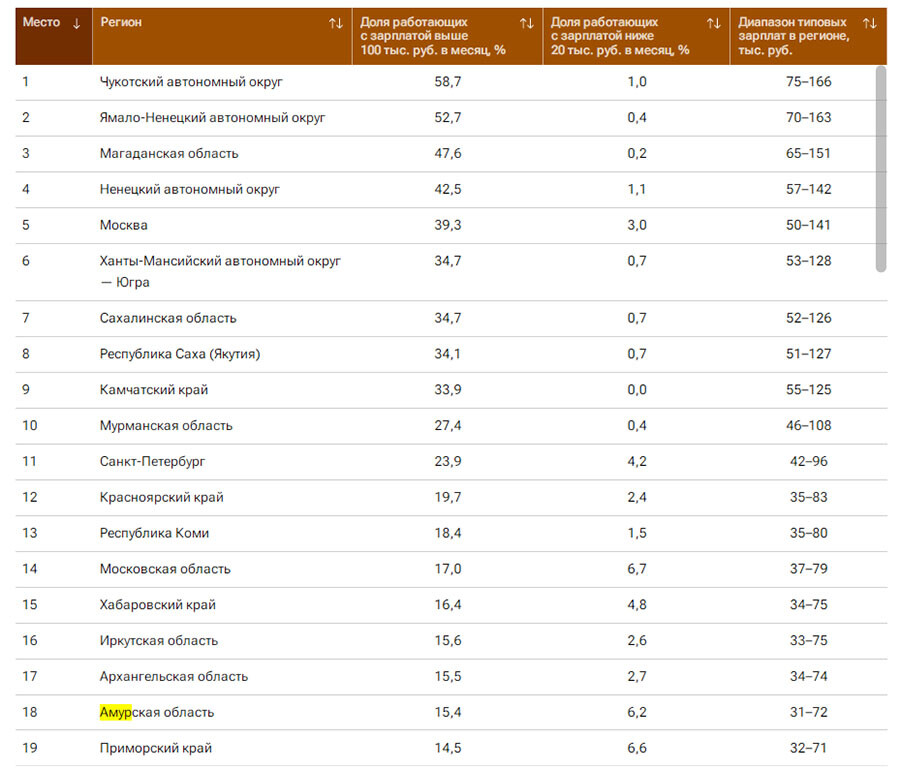Click value 17,0 for Московская область

[448, 569]
